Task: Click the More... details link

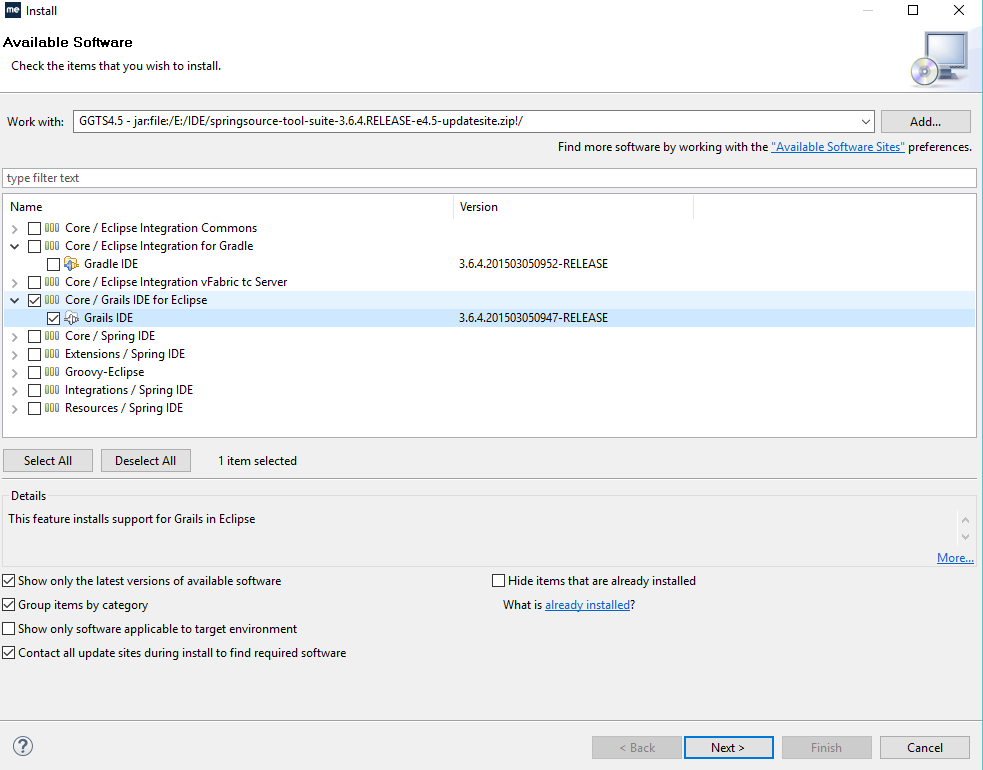Action: pos(955,558)
